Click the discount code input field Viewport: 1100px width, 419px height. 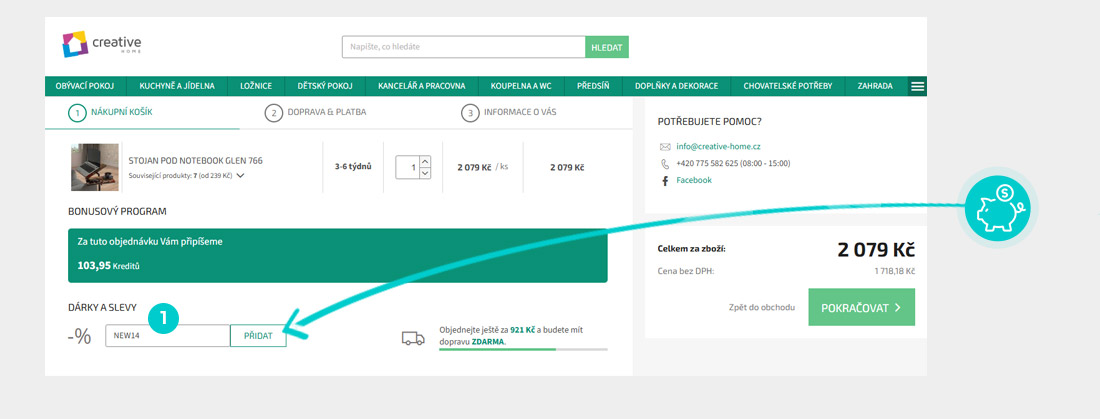click(167, 336)
